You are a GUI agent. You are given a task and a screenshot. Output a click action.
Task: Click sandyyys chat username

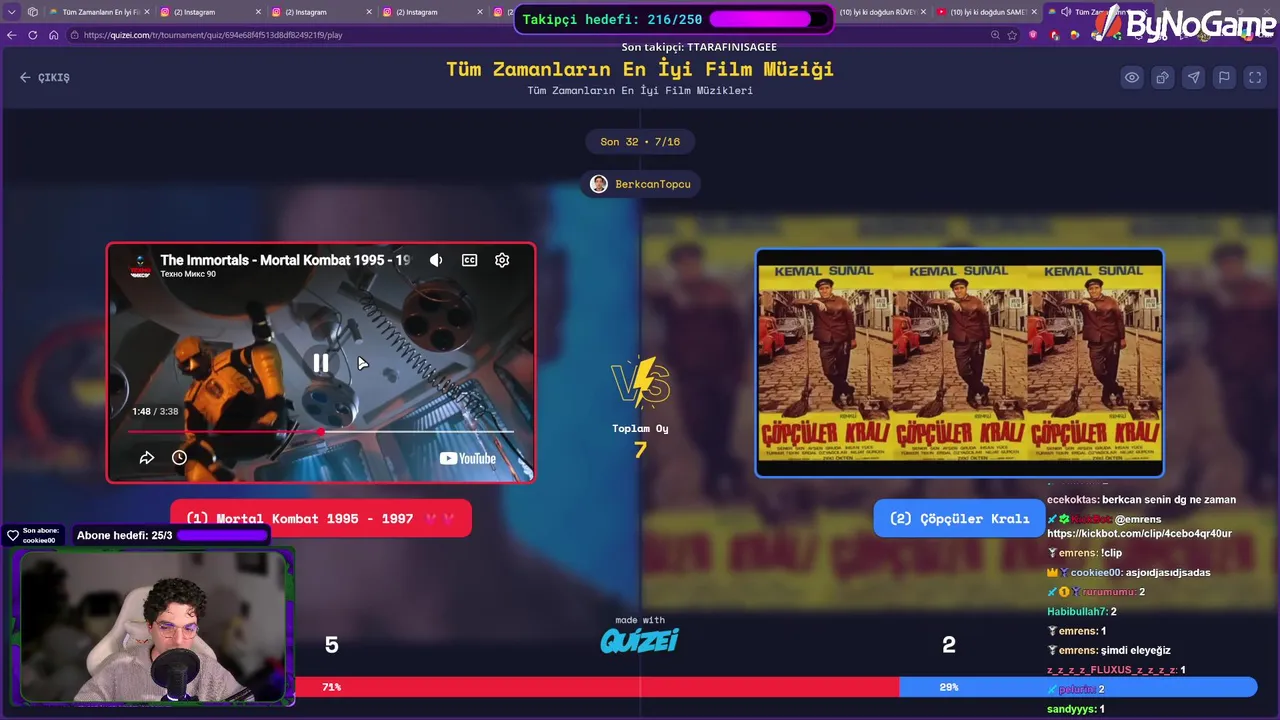[x=1071, y=709]
